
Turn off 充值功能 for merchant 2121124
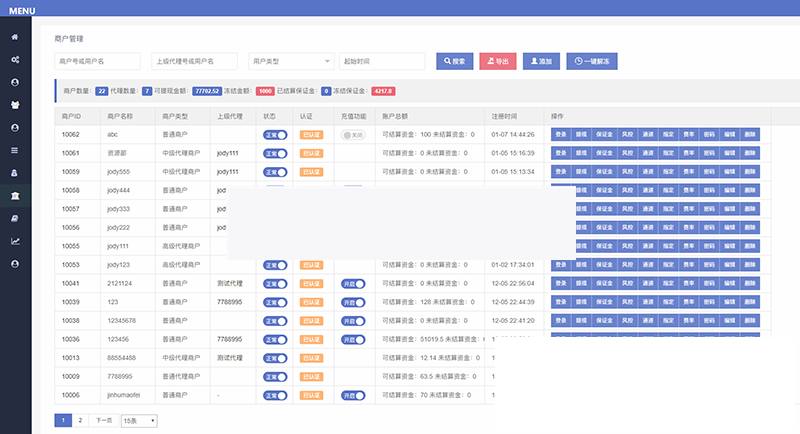(x=353, y=284)
